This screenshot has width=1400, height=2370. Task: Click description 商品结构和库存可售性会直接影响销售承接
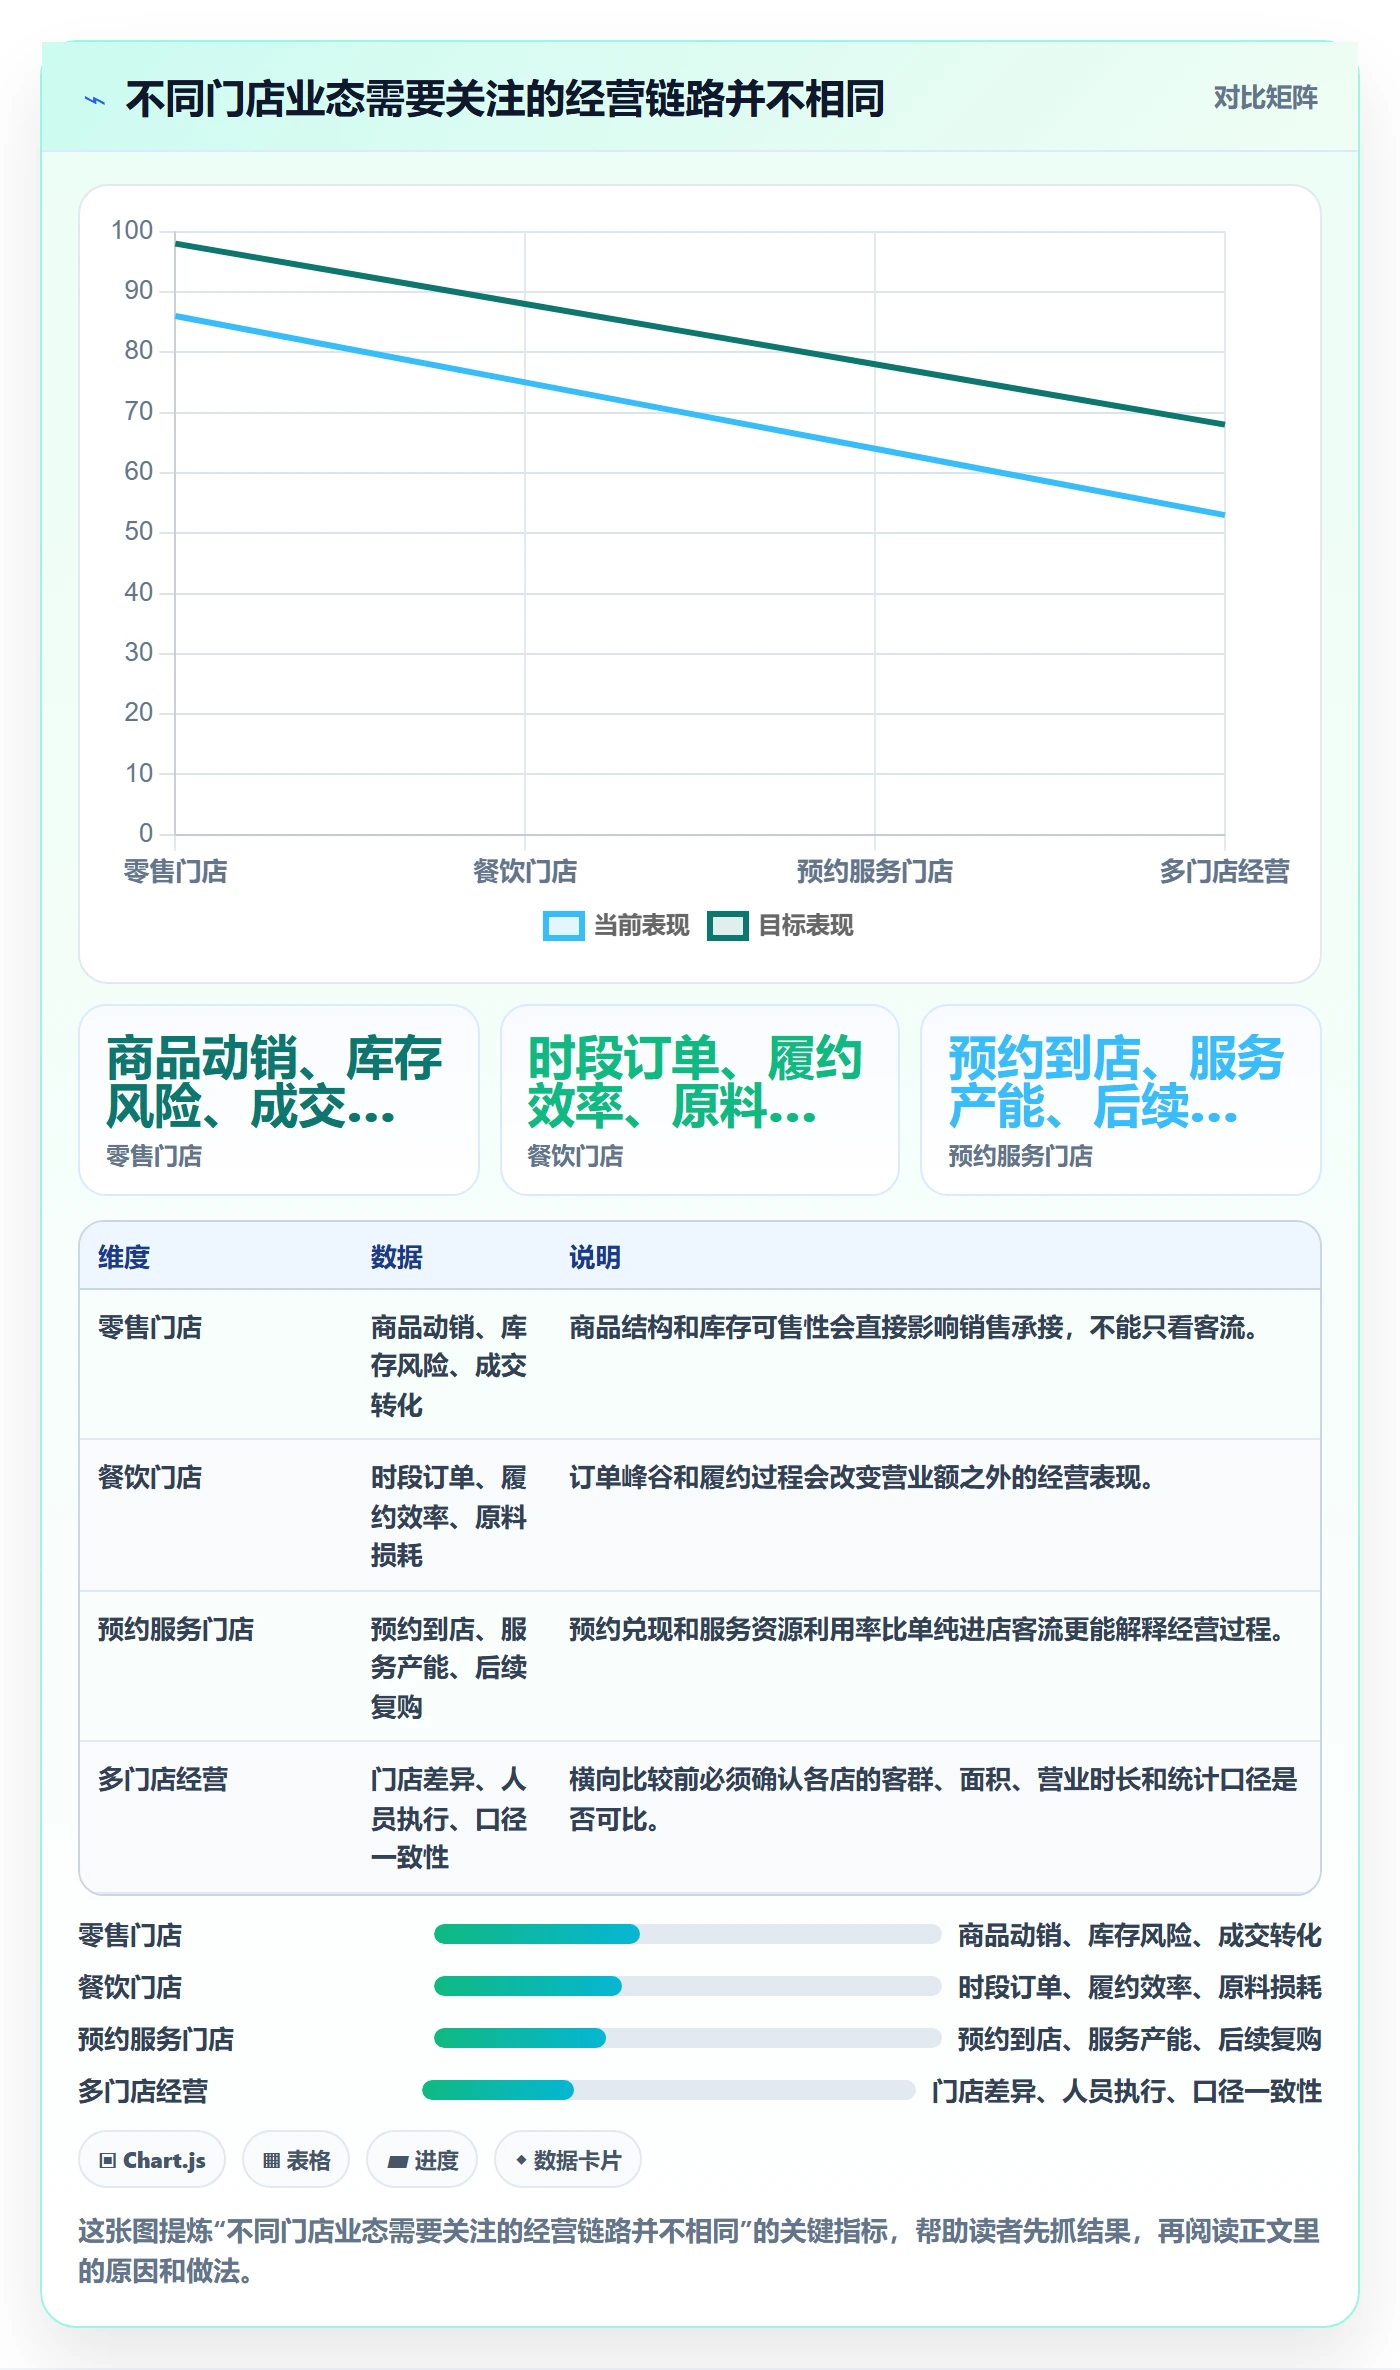pos(913,1327)
